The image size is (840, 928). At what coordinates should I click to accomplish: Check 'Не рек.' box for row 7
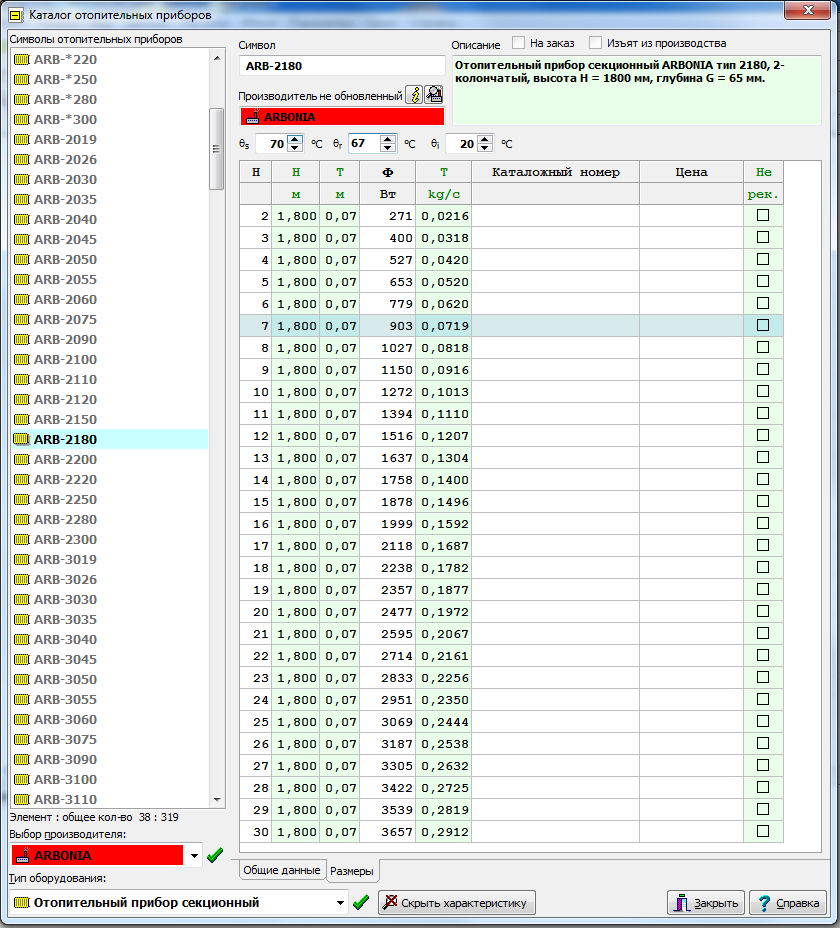[763, 325]
